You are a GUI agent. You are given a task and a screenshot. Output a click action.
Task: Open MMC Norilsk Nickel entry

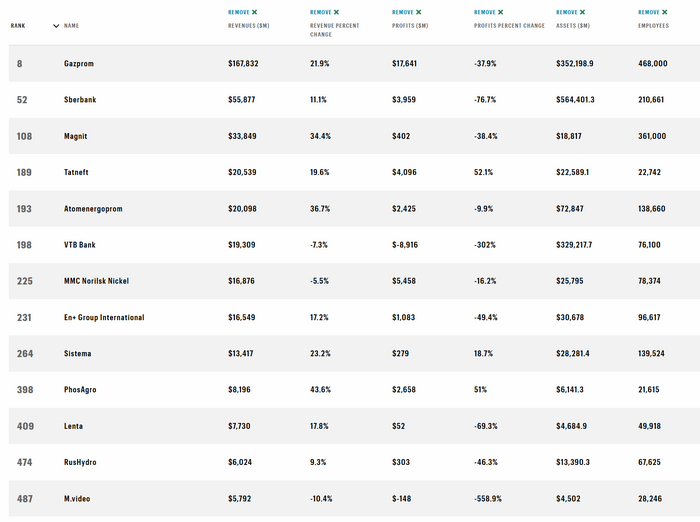pos(96,281)
